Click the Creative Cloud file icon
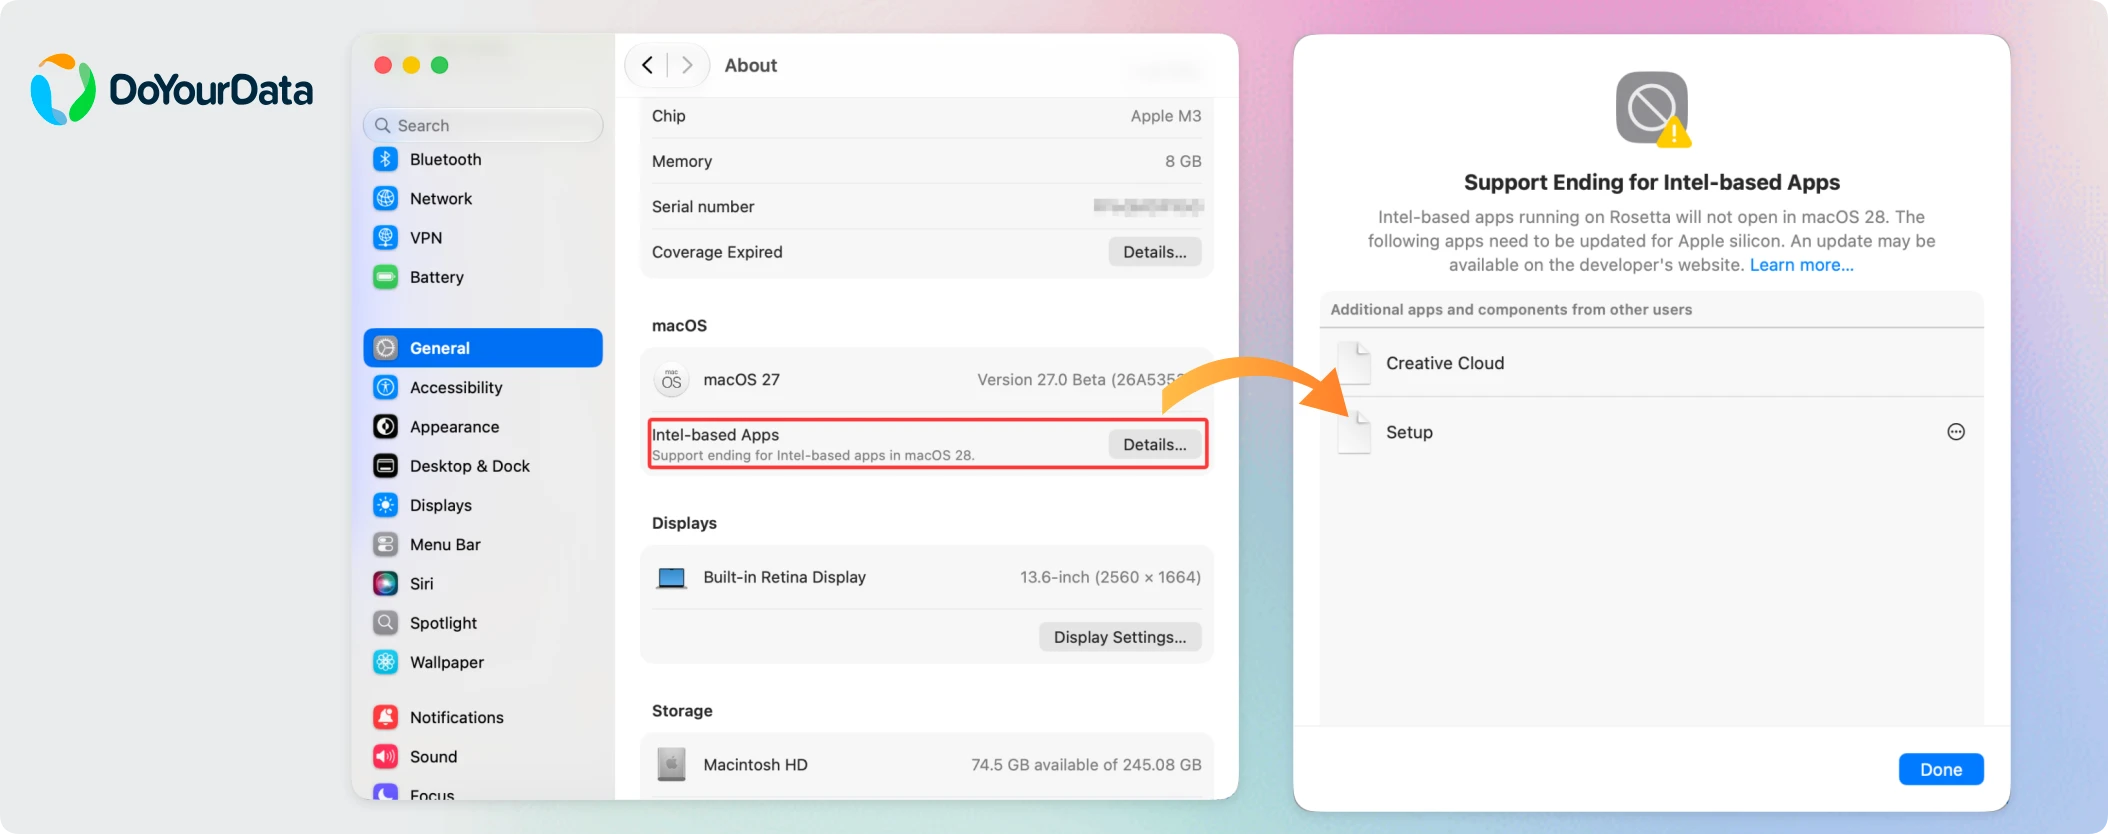The image size is (2108, 834). pyautogui.click(x=1355, y=363)
